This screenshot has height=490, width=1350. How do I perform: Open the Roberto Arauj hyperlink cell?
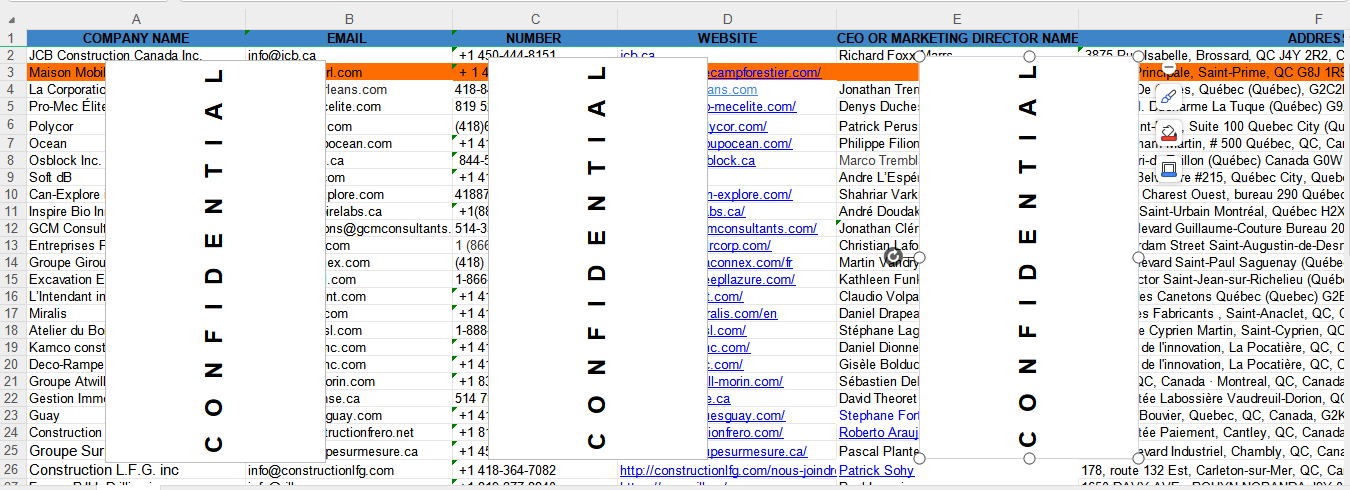pos(877,433)
